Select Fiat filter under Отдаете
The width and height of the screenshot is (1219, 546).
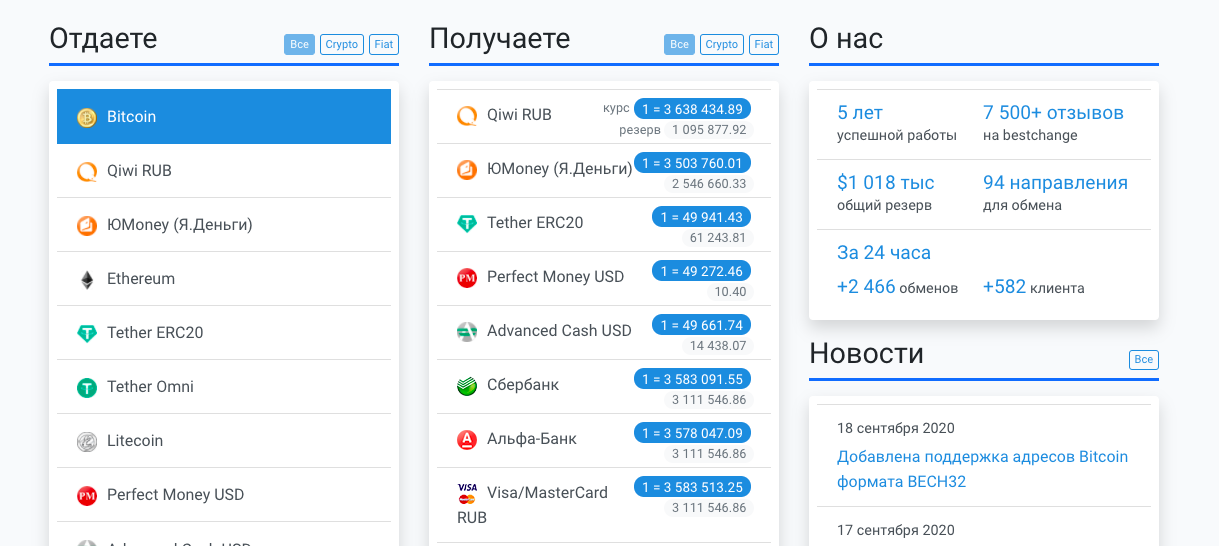tap(384, 44)
